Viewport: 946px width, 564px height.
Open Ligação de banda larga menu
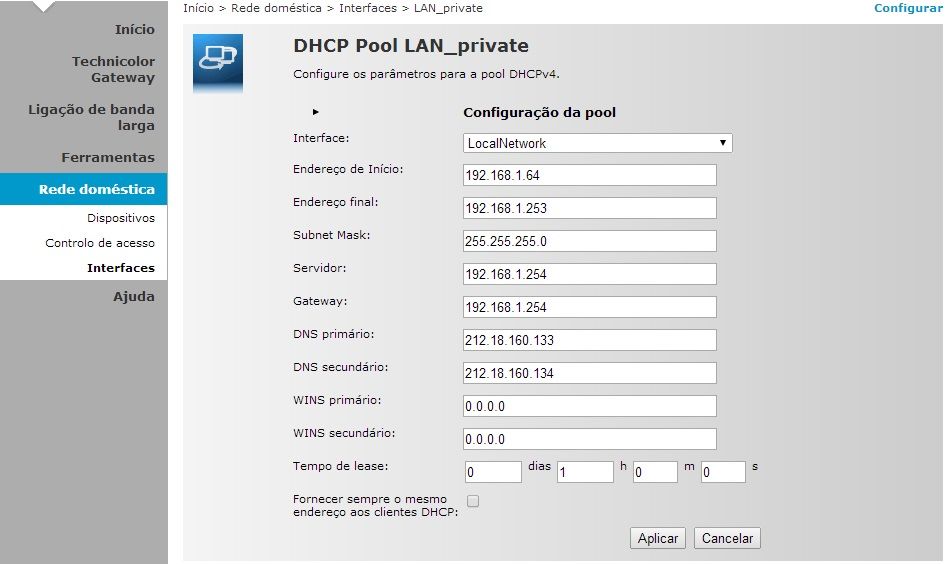tap(91, 117)
